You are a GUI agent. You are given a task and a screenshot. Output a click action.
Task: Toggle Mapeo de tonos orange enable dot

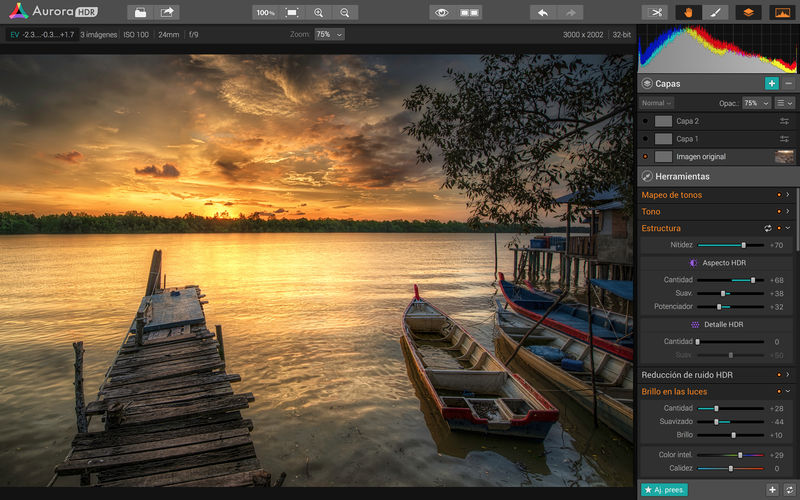click(x=779, y=195)
